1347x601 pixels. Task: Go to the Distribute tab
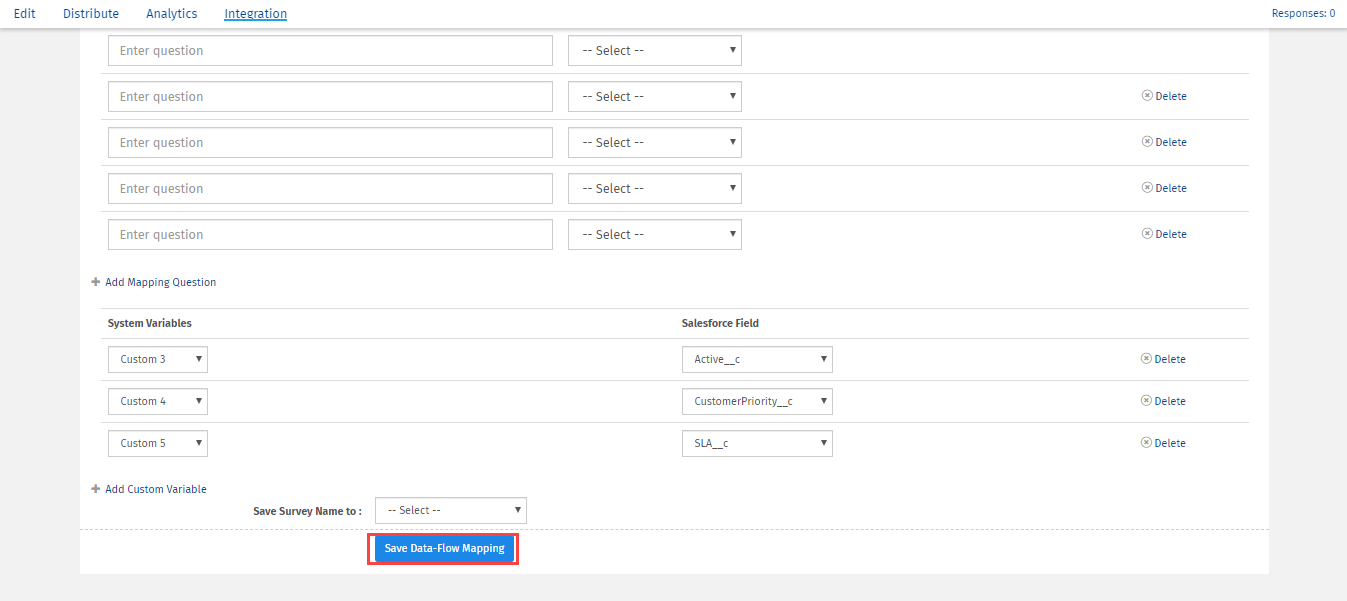tap(91, 14)
